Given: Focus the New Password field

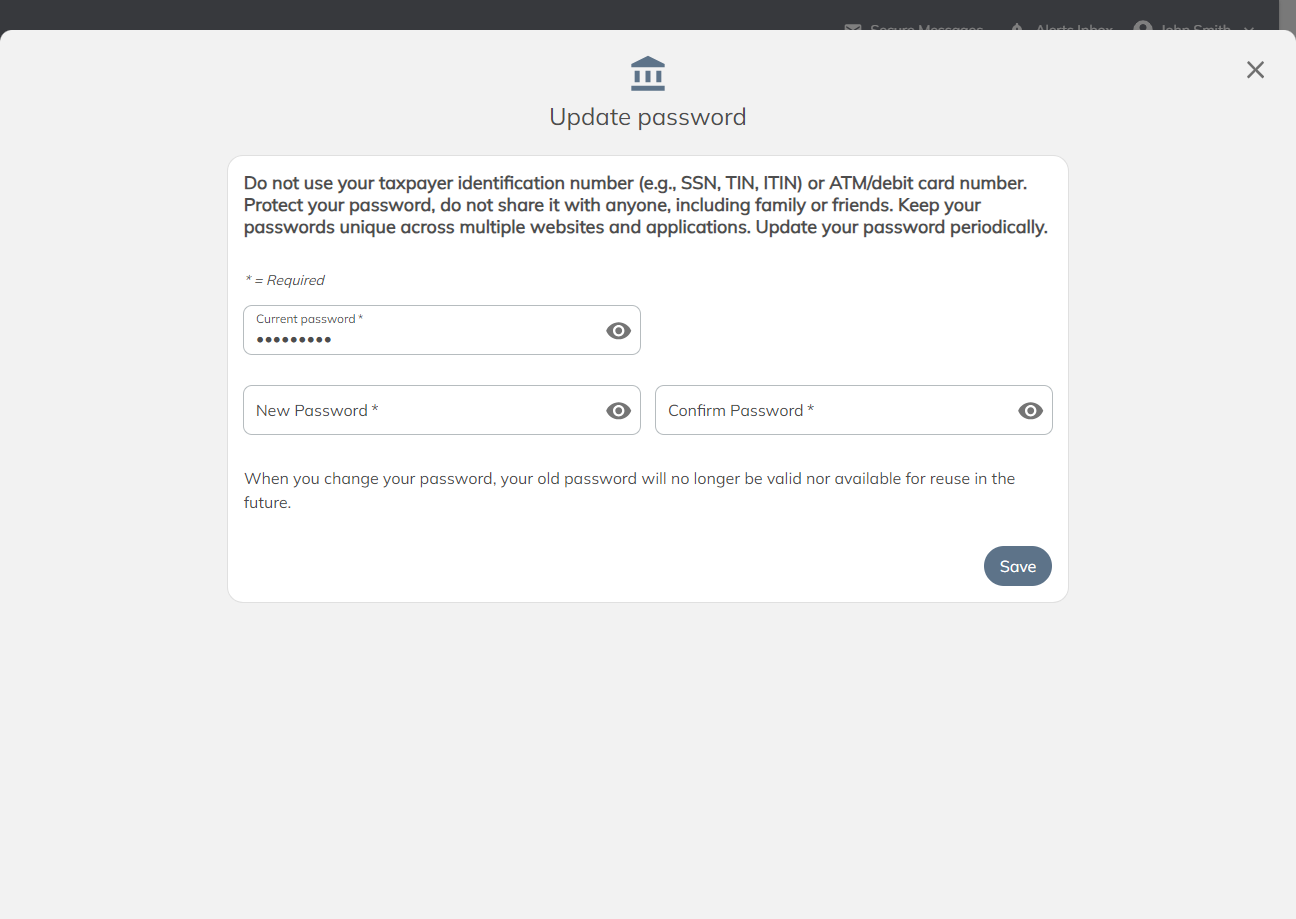Looking at the screenshot, I should (420, 410).
